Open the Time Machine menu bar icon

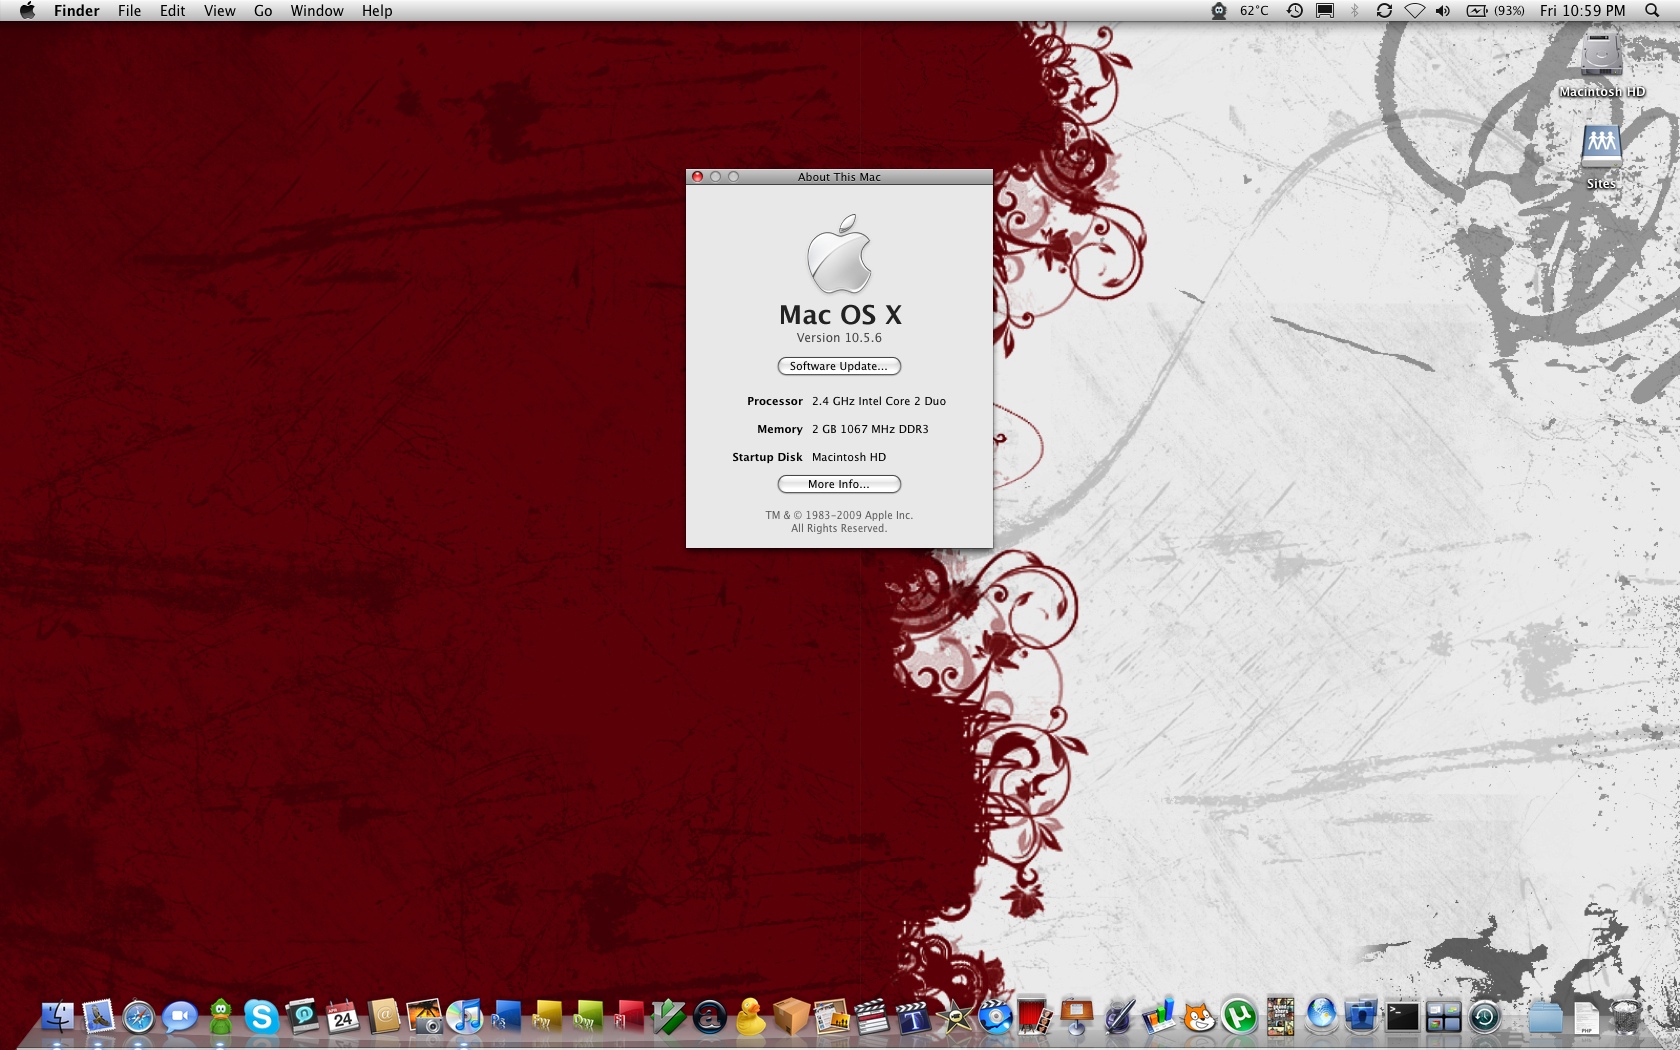click(1295, 10)
